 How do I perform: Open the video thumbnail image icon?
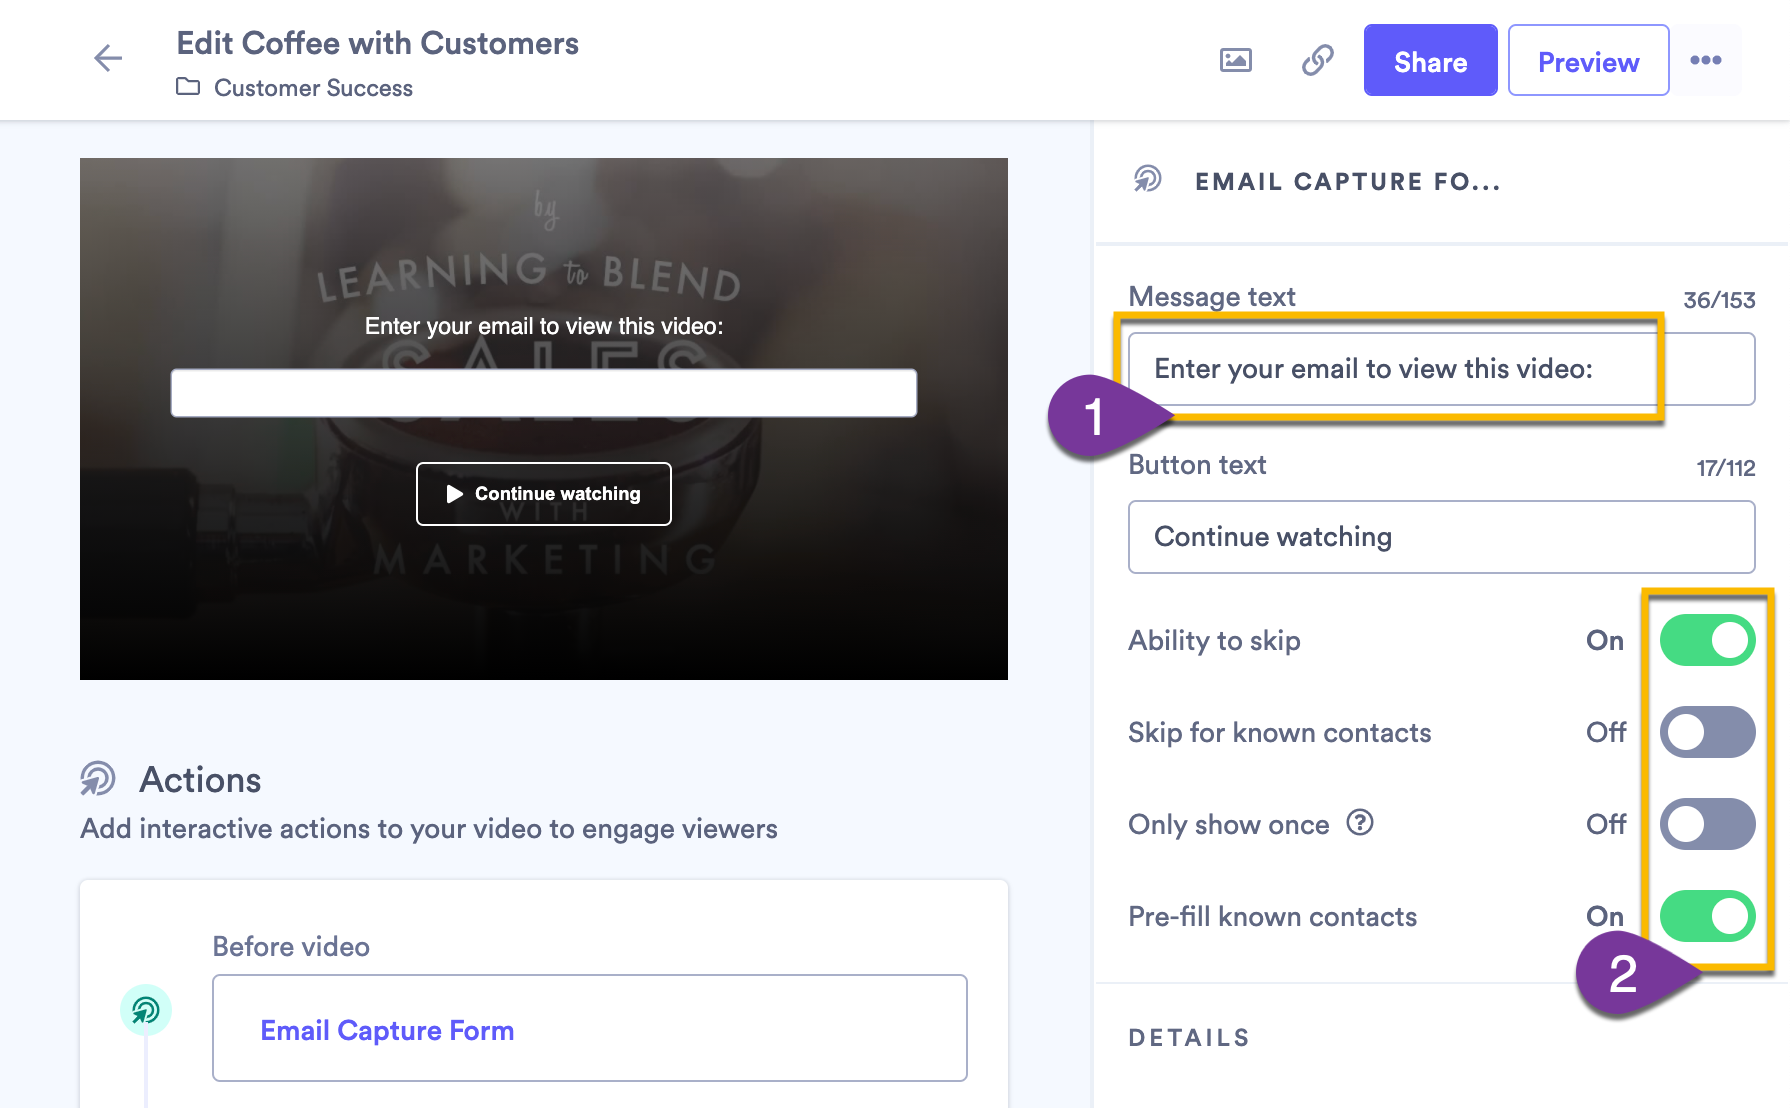pos(1235,60)
